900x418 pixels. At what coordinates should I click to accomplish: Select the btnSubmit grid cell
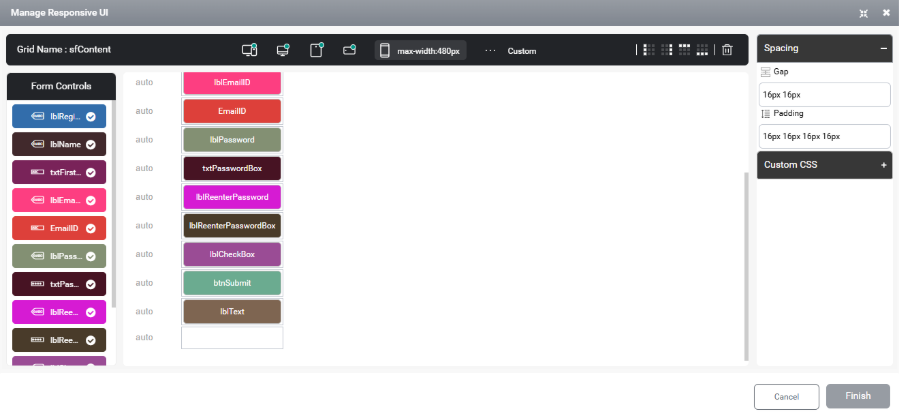232,283
